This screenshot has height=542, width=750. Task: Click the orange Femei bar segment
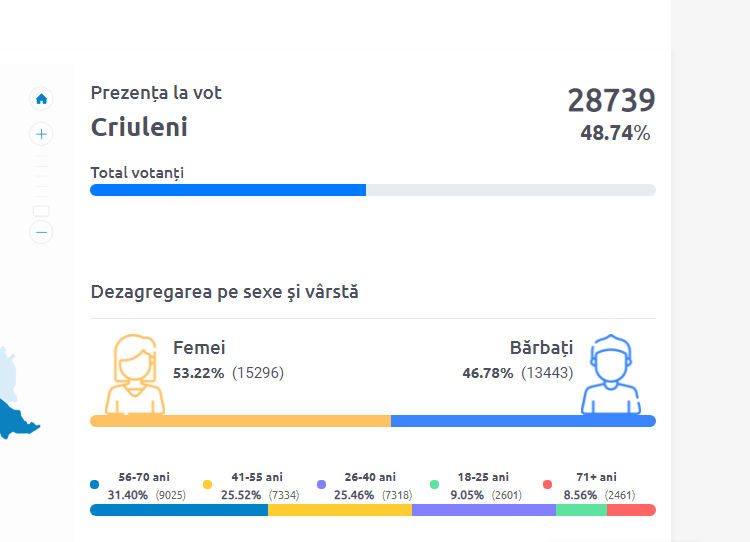[240, 421]
